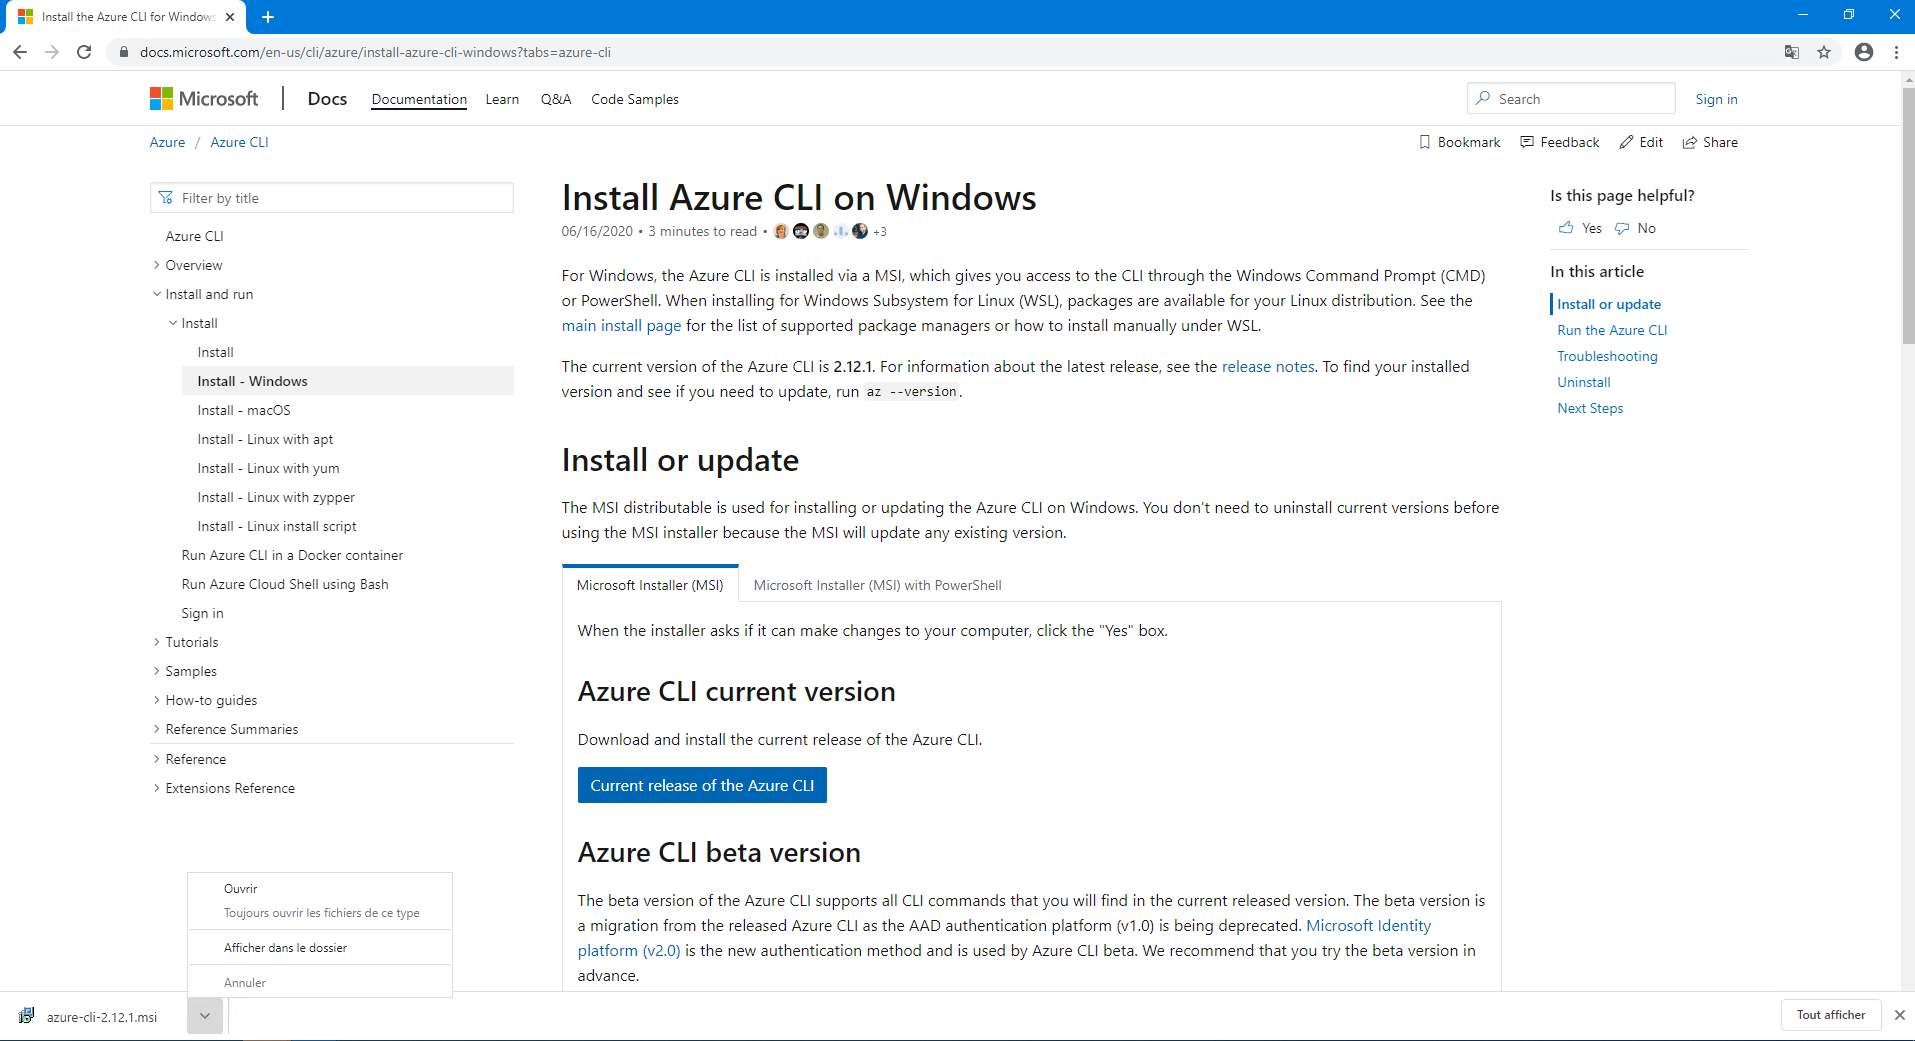This screenshot has width=1915, height=1041.
Task: Toggle the download options arrow for azure-cli-2.12.1.msi
Action: click(204, 1016)
